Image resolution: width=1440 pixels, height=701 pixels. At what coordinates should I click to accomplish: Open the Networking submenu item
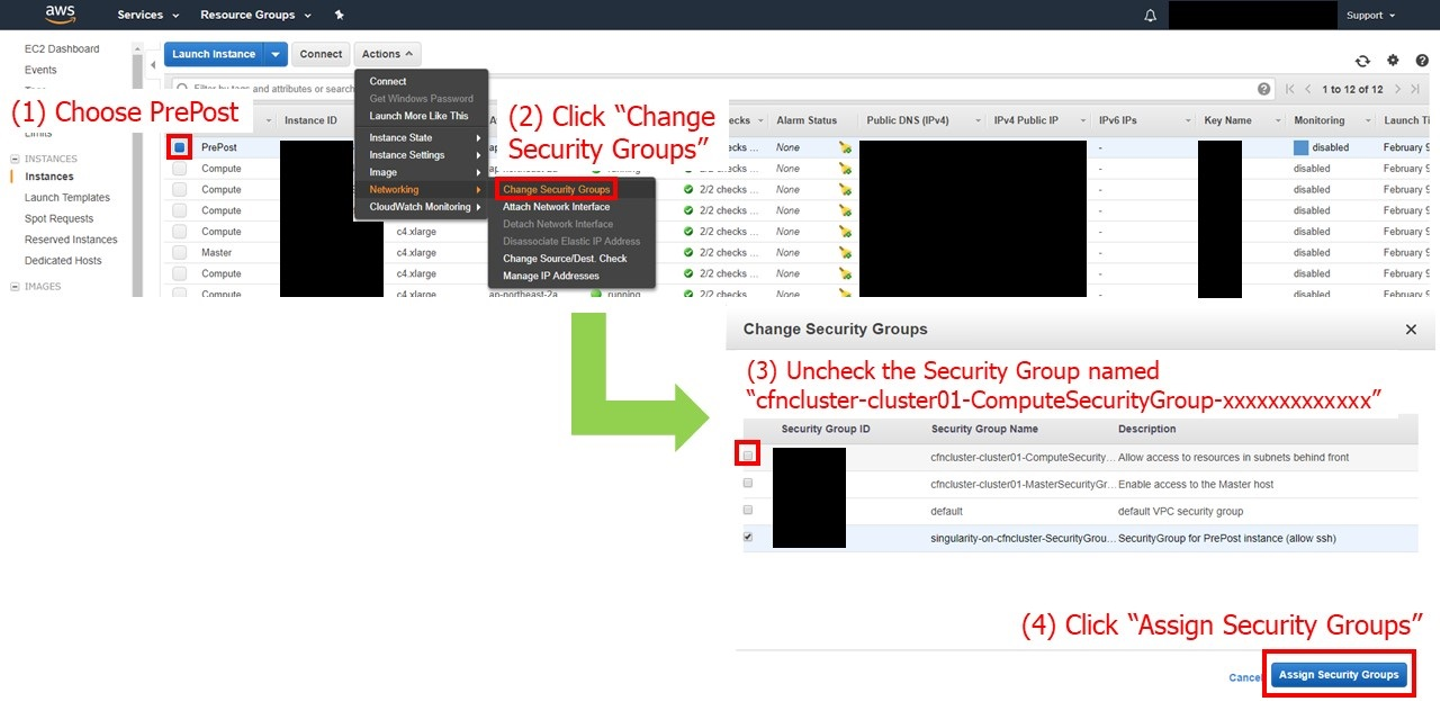click(x=421, y=189)
